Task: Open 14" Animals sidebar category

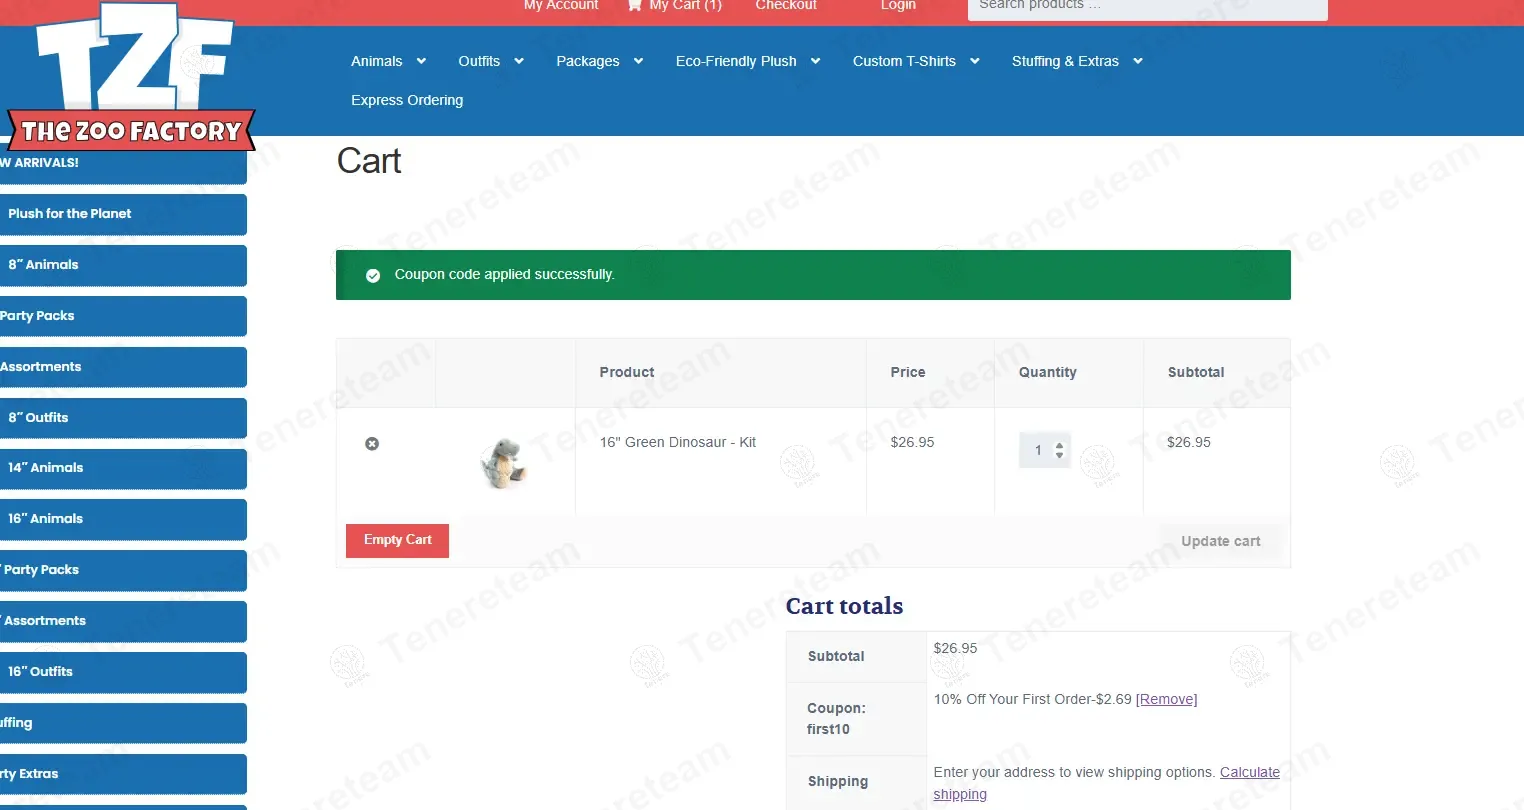Action: pos(123,468)
